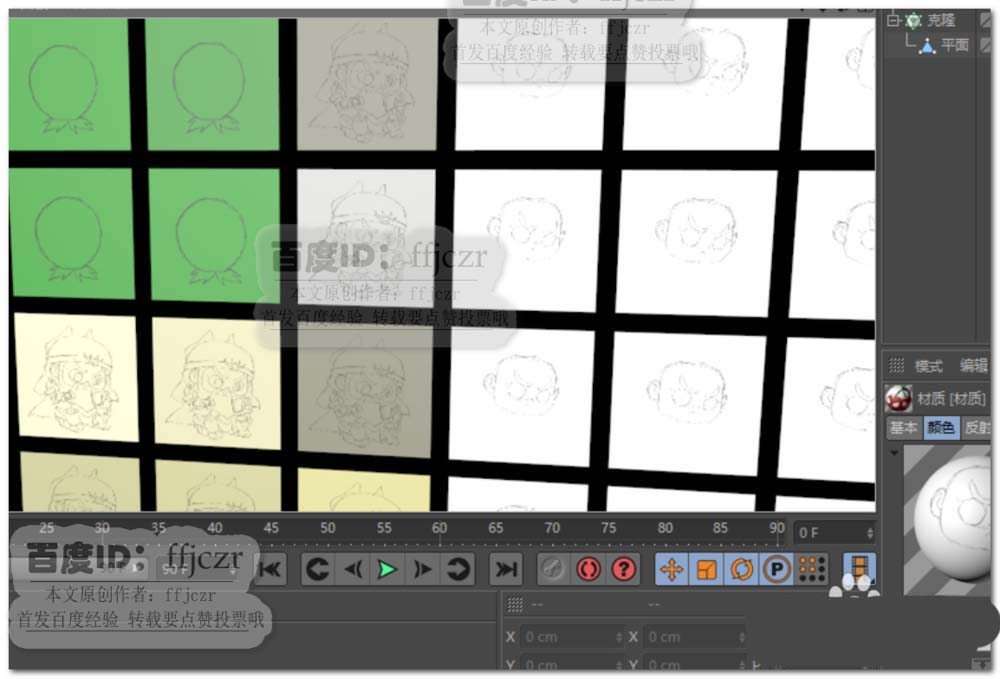Click frame 75 on the timeline ruler
The width and height of the screenshot is (1000, 679).
coord(608,528)
